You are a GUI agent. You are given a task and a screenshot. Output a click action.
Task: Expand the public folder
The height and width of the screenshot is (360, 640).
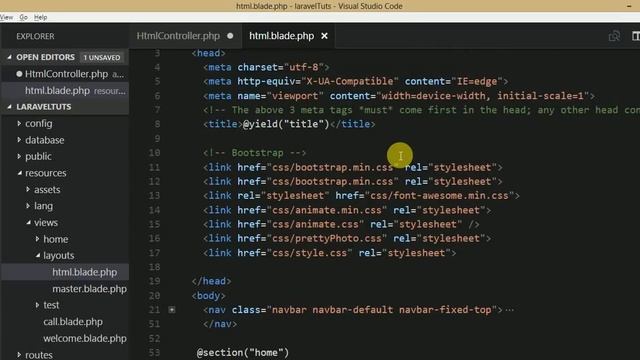(x=19, y=156)
